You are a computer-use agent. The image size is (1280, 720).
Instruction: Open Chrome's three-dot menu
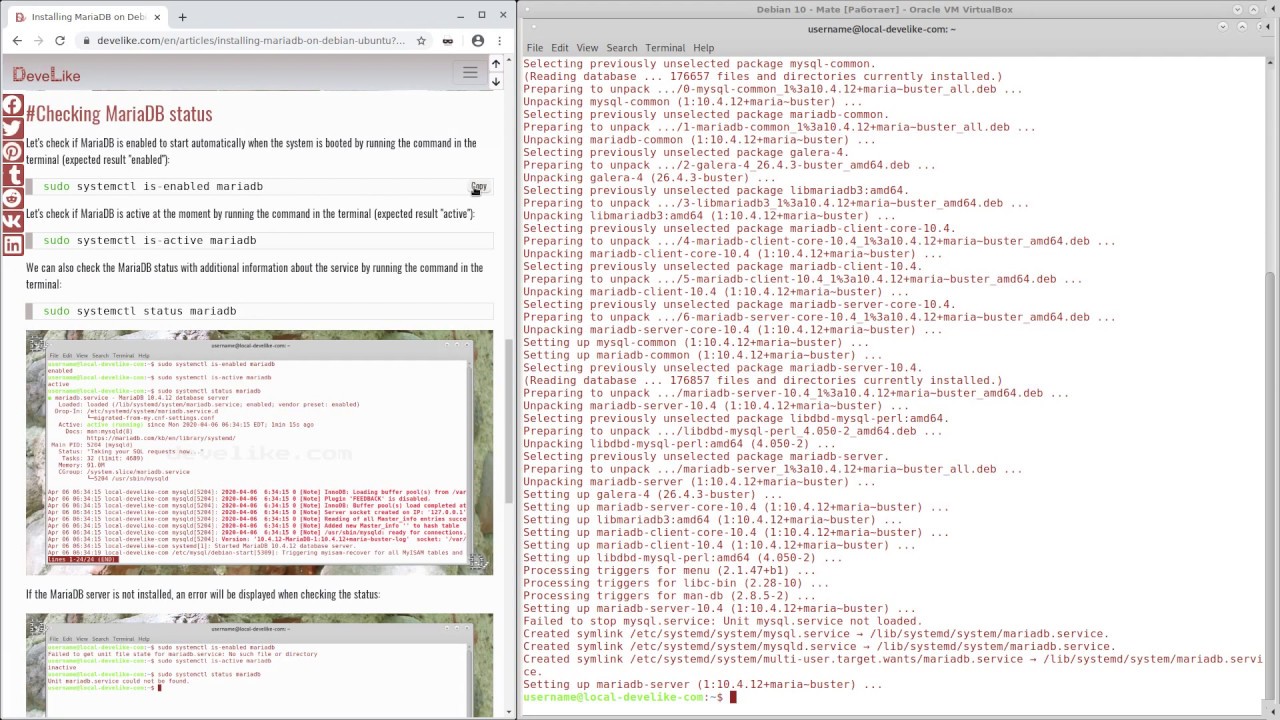[x=500, y=41]
